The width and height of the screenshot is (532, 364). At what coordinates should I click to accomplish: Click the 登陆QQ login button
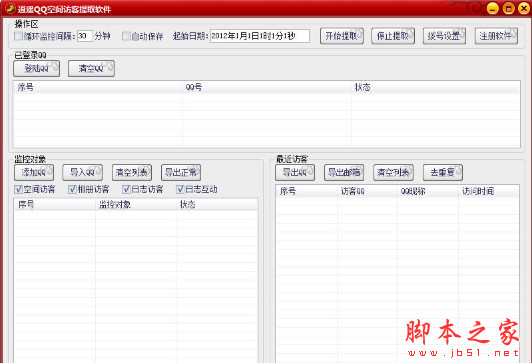(37, 69)
